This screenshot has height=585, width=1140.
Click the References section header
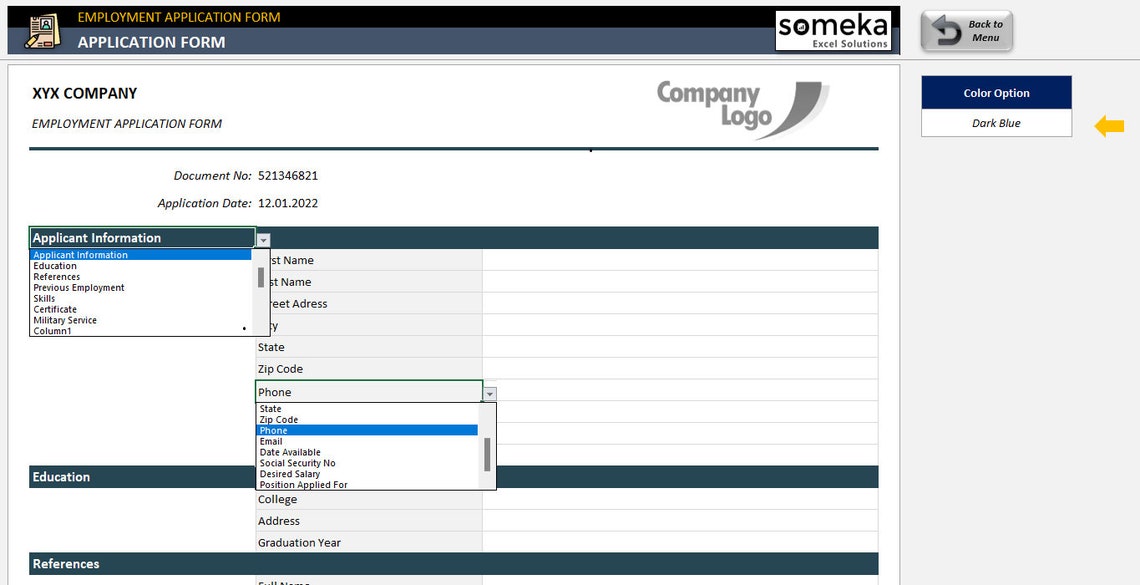pyautogui.click(x=66, y=563)
